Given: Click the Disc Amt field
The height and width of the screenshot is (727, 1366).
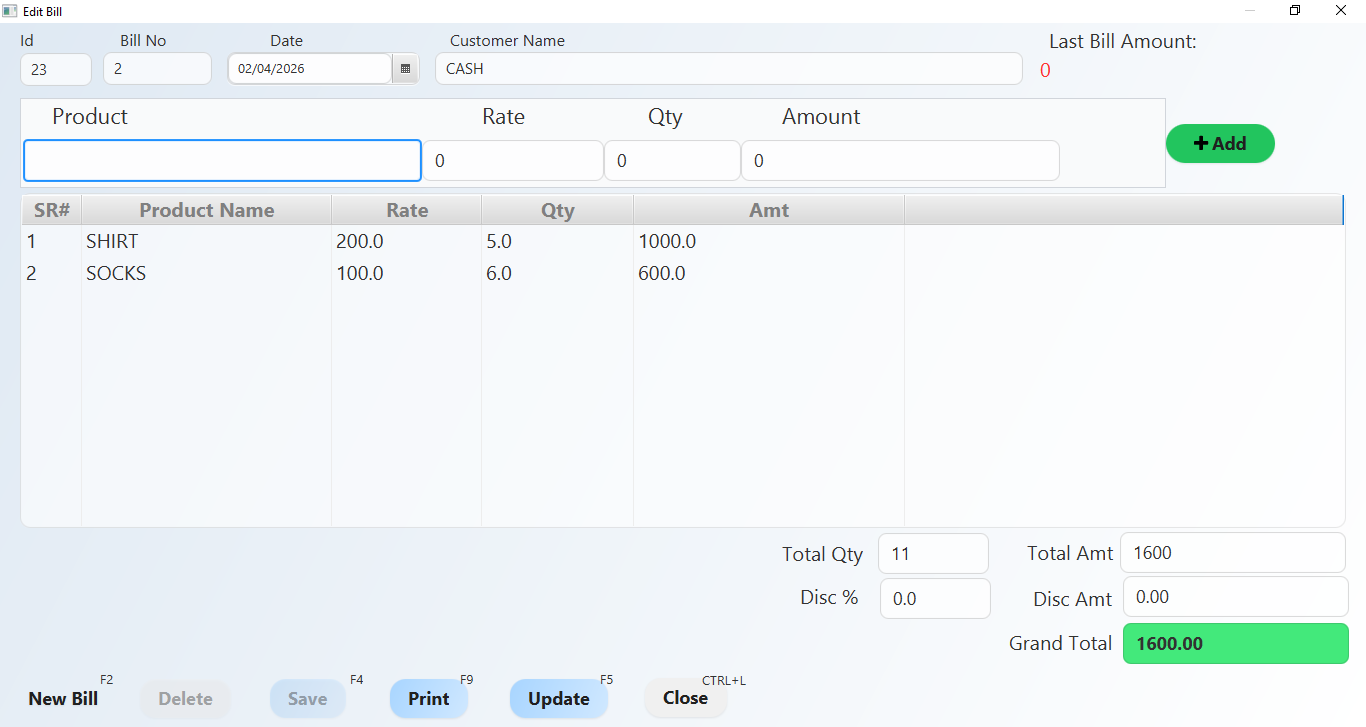Looking at the screenshot, I should point(1235,597).
